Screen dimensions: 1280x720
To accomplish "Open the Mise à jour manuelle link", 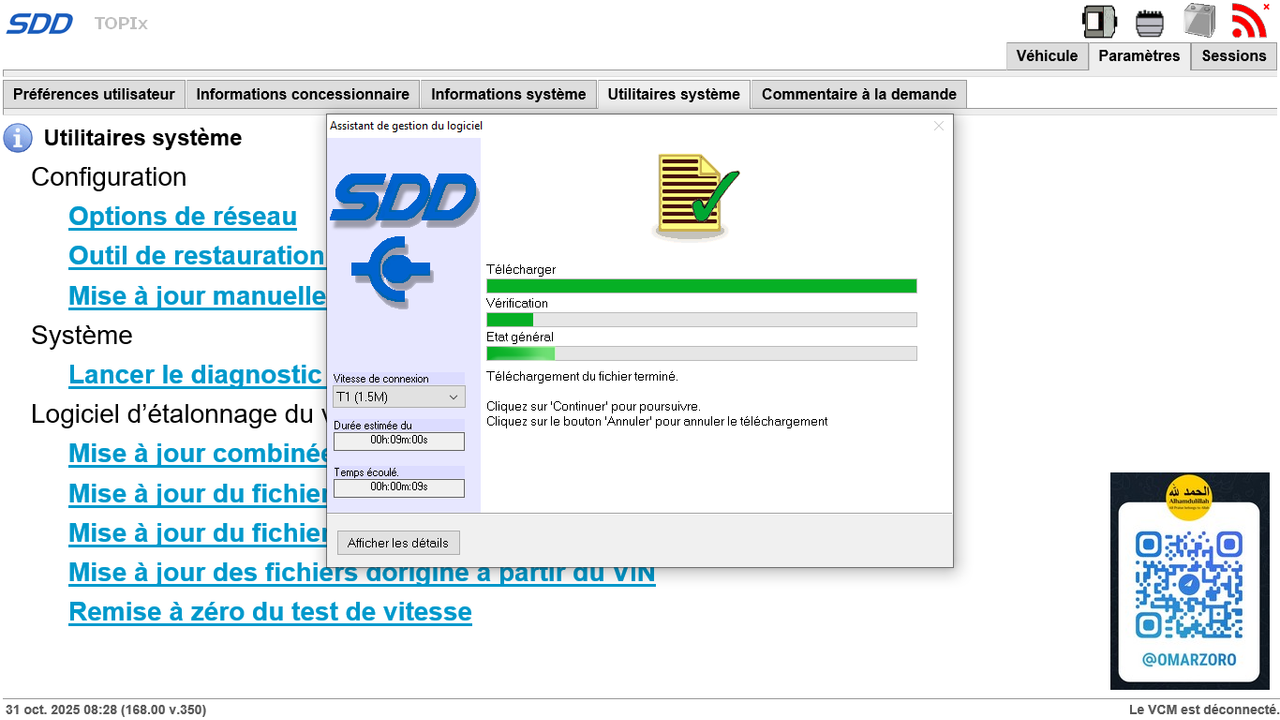I will pyautogui.click(x=197, y=296).
